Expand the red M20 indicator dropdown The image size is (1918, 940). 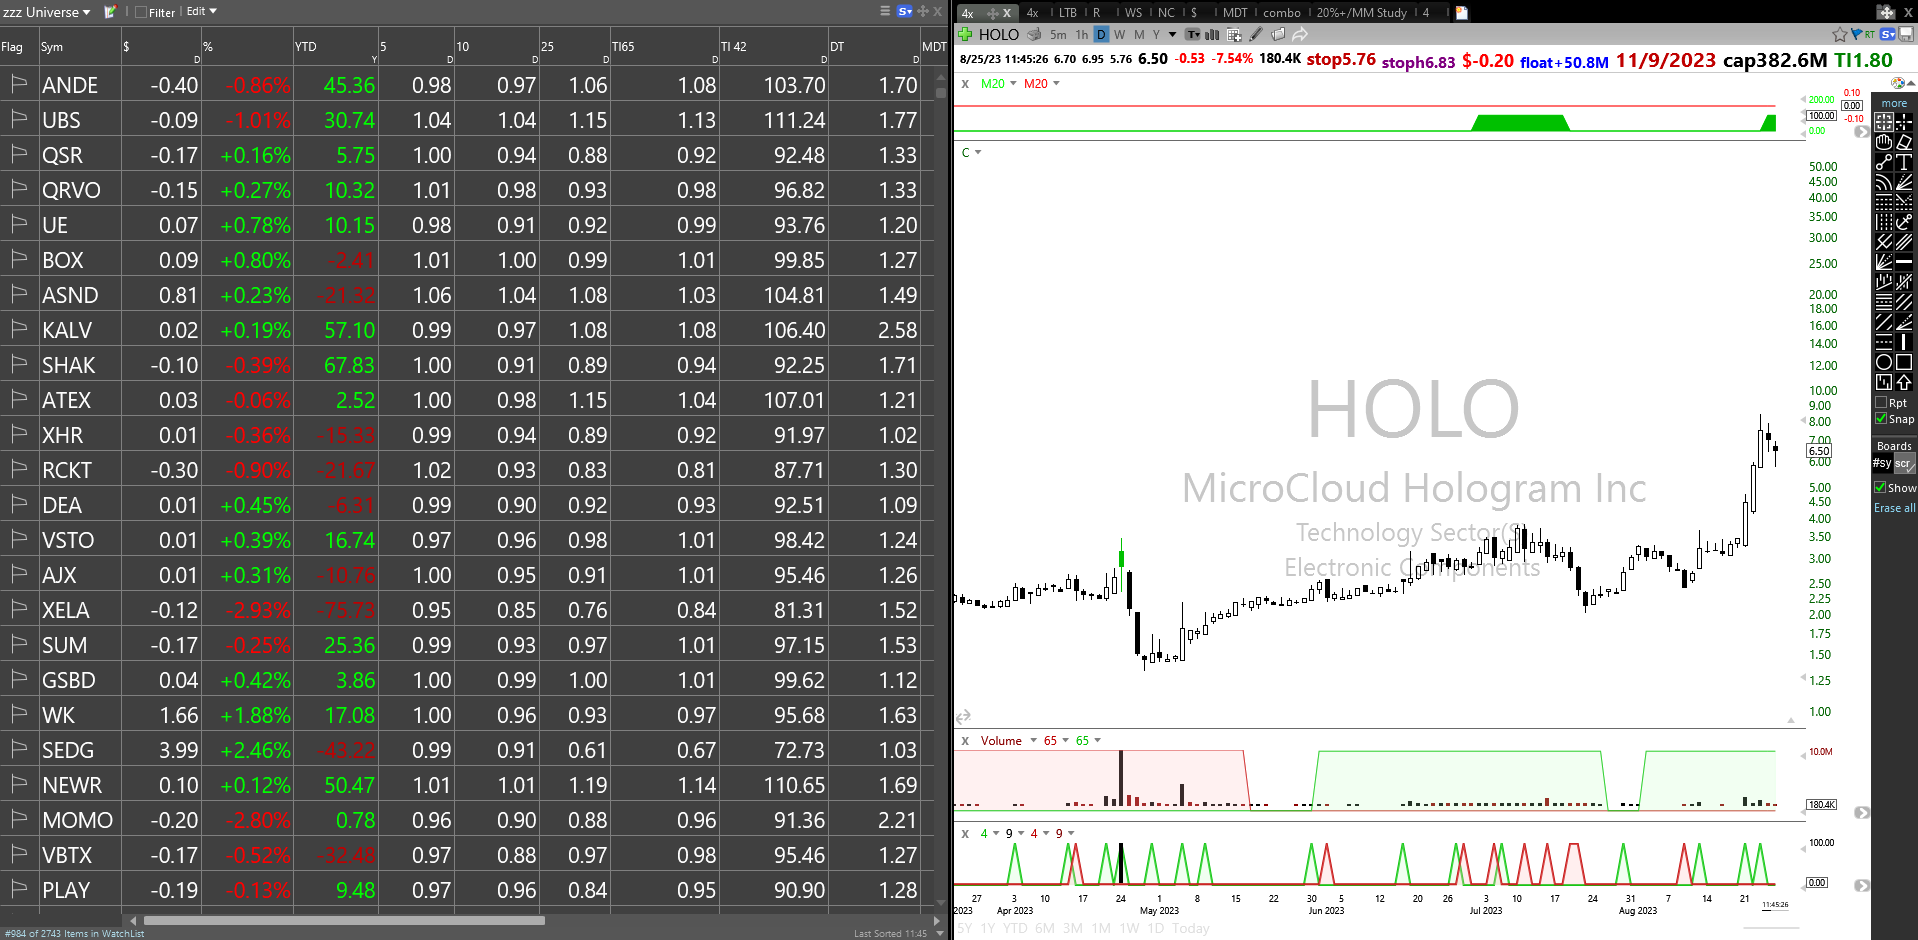tap(1056, 83)
